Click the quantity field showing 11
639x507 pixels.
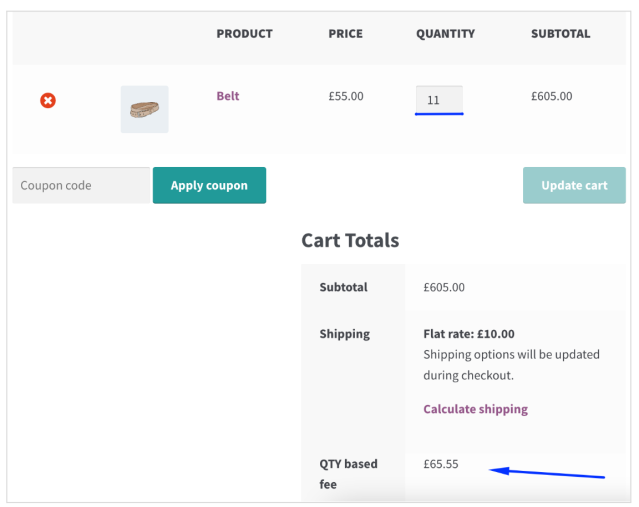[x=439, y=99]
